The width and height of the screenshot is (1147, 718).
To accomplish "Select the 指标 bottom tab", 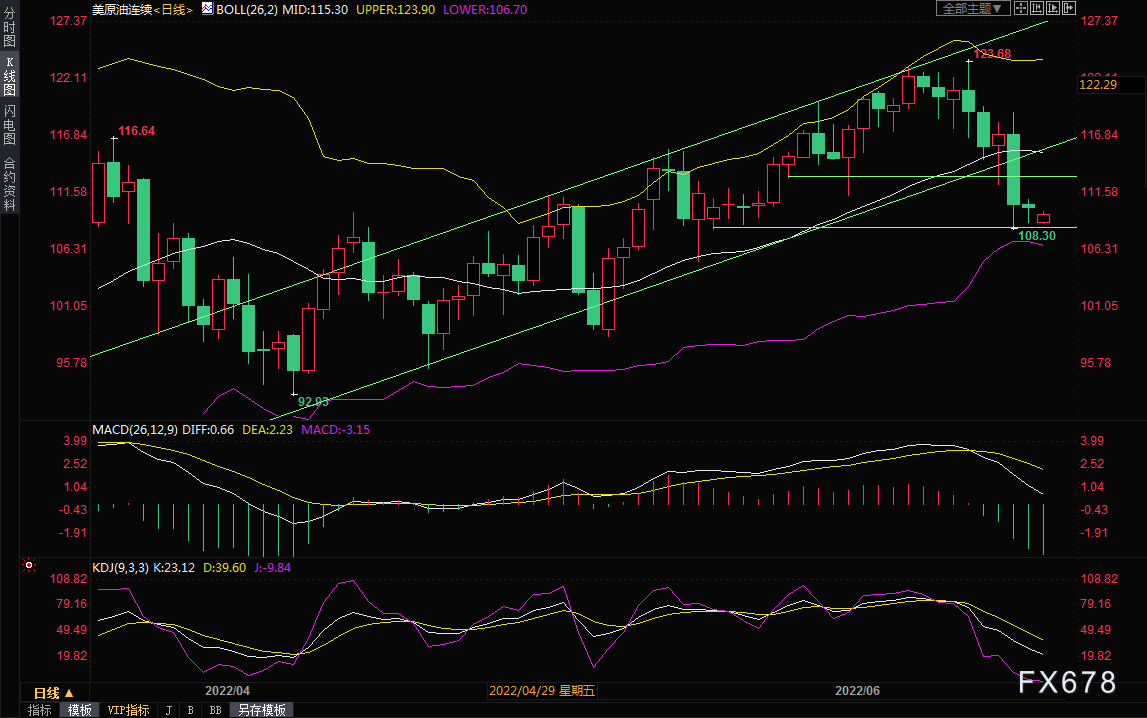I will pyautogui.click(x=40, y=710).
